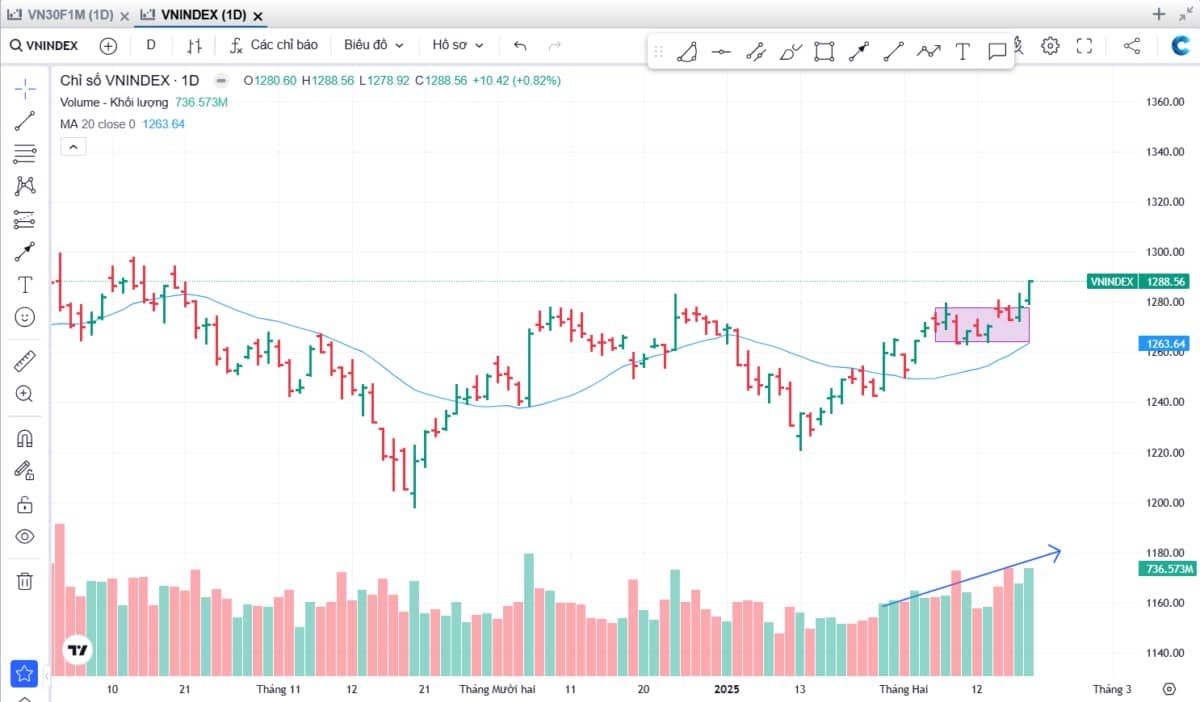Pick the rectangle shape in floating toolbar

point(824,51)
